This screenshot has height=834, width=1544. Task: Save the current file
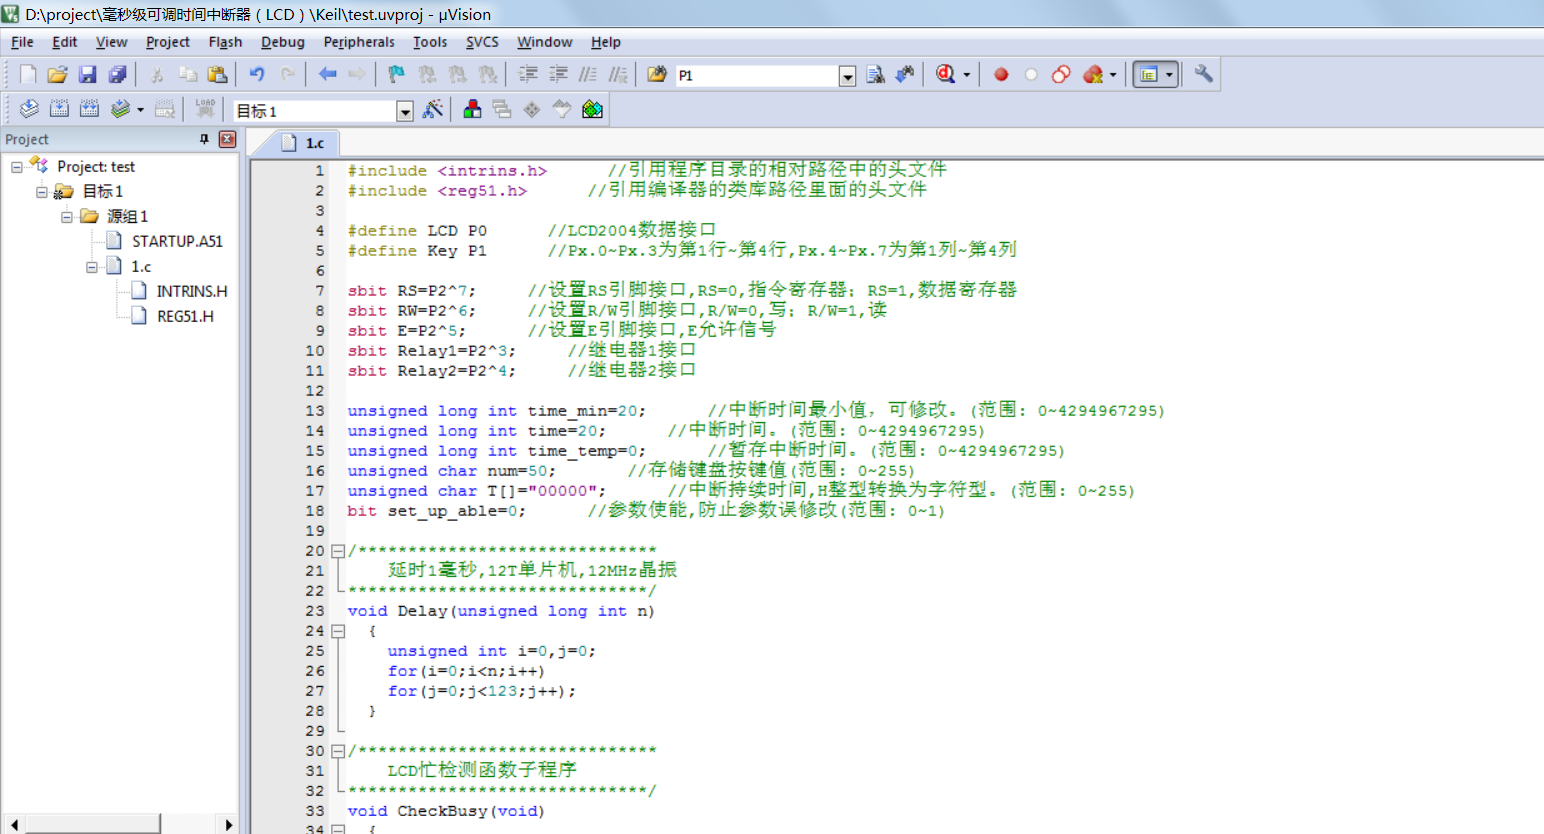tap(87, 74)
